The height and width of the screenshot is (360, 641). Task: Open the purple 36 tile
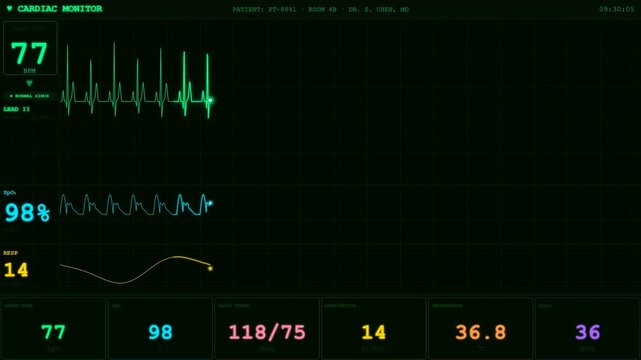tap(587, 329)
